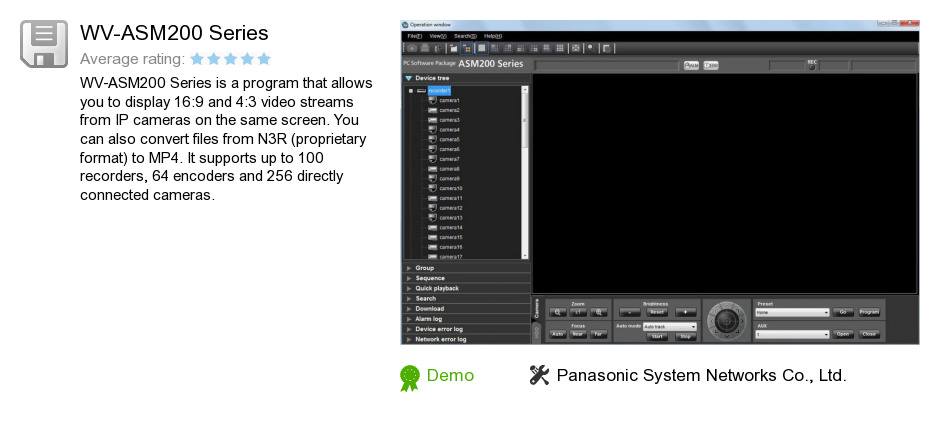Click the Brightness minus button
The image size is (940, 422).
[x=630, y=312]
